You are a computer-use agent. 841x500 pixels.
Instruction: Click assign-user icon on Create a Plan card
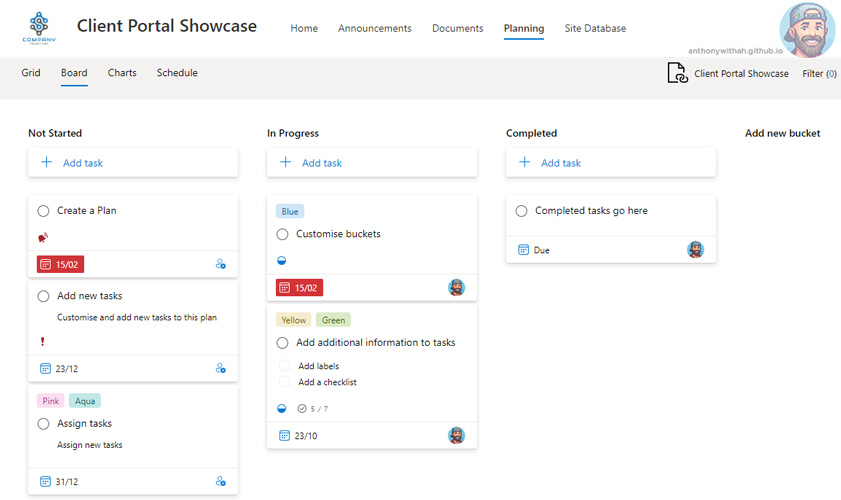click(x=221, y=264)
